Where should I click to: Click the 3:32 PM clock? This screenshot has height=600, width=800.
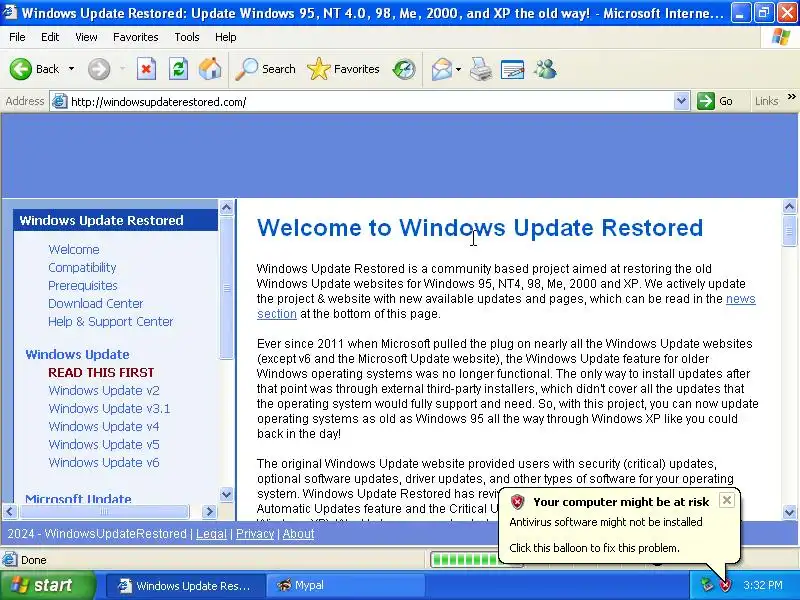click(763, 585)
